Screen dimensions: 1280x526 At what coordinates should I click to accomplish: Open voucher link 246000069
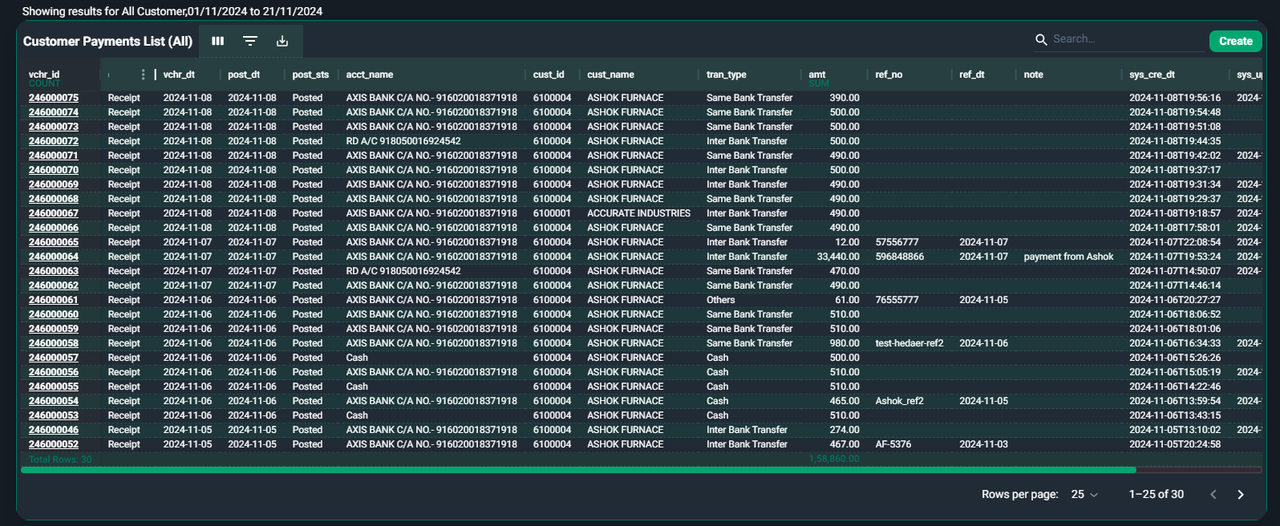[x=53, y=184]
